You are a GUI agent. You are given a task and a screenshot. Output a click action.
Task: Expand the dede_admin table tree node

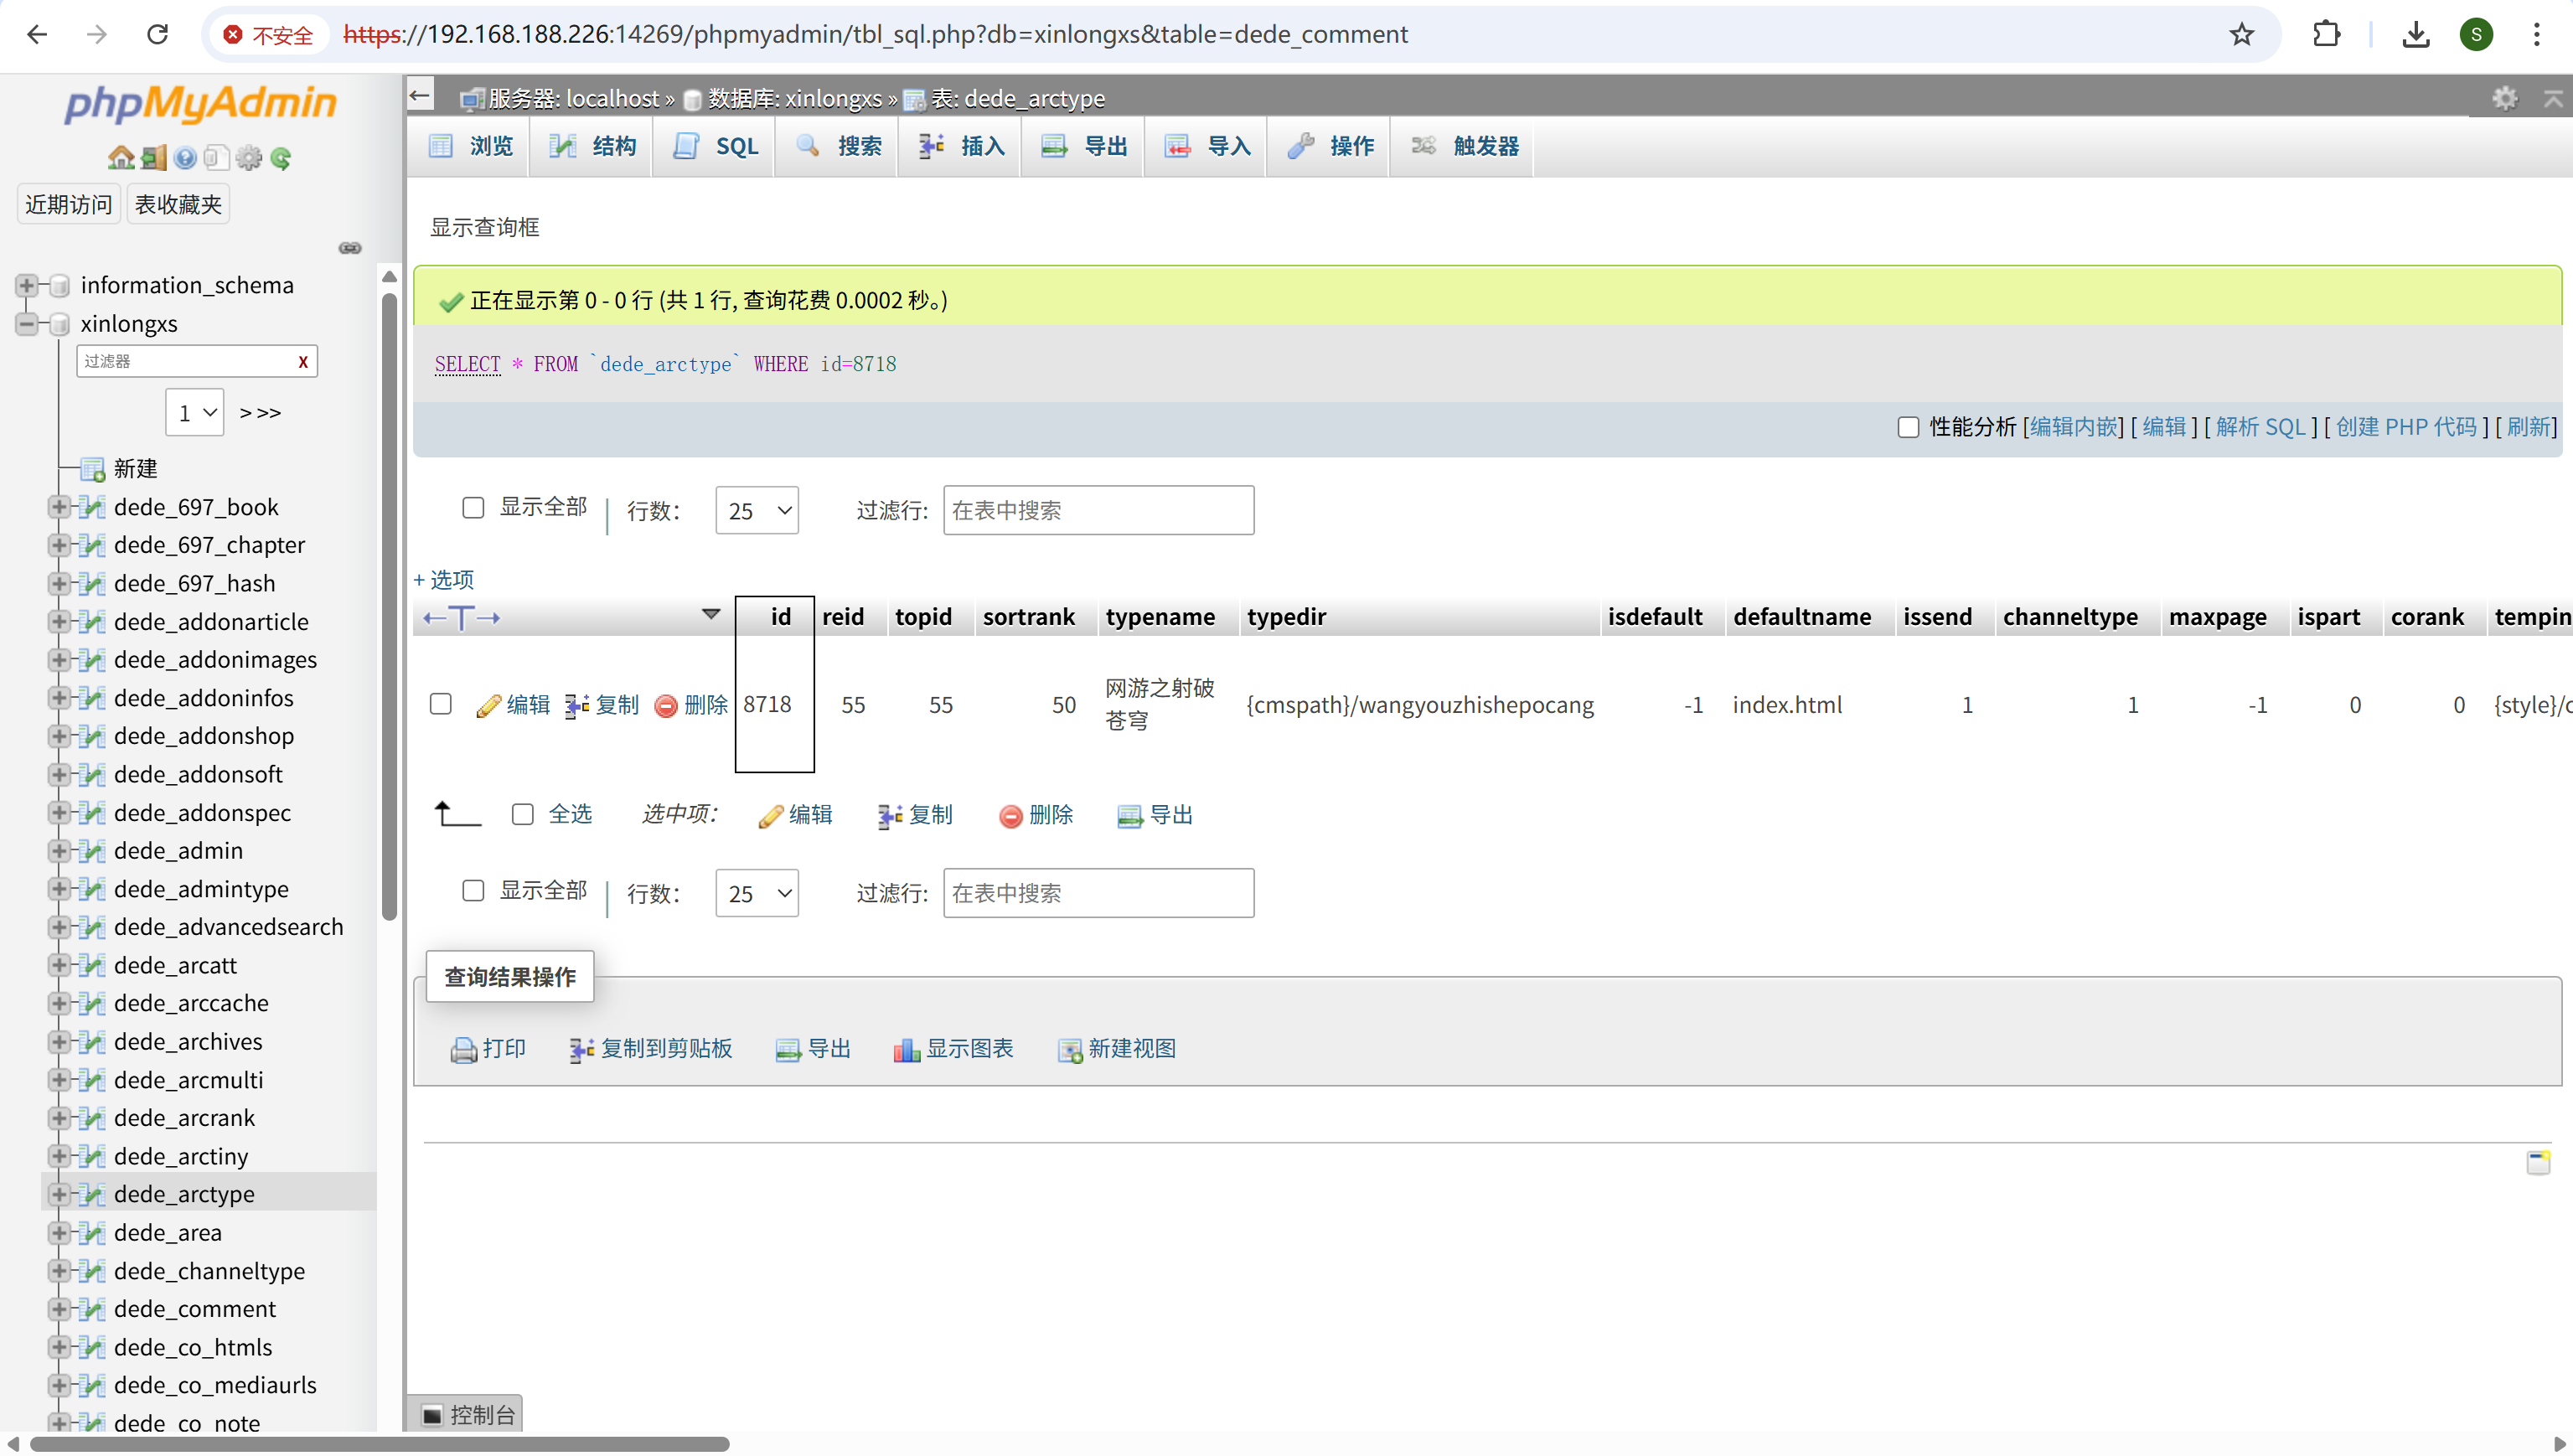59,851
